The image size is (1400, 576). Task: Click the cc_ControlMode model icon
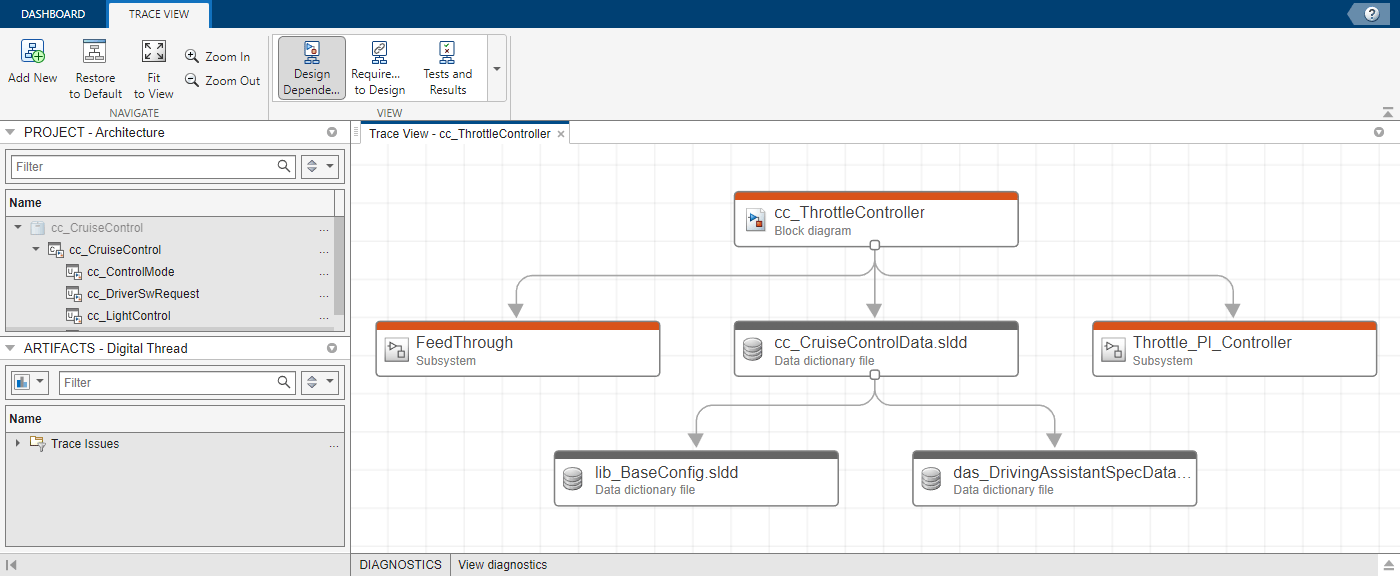click(x=73, y=272)
